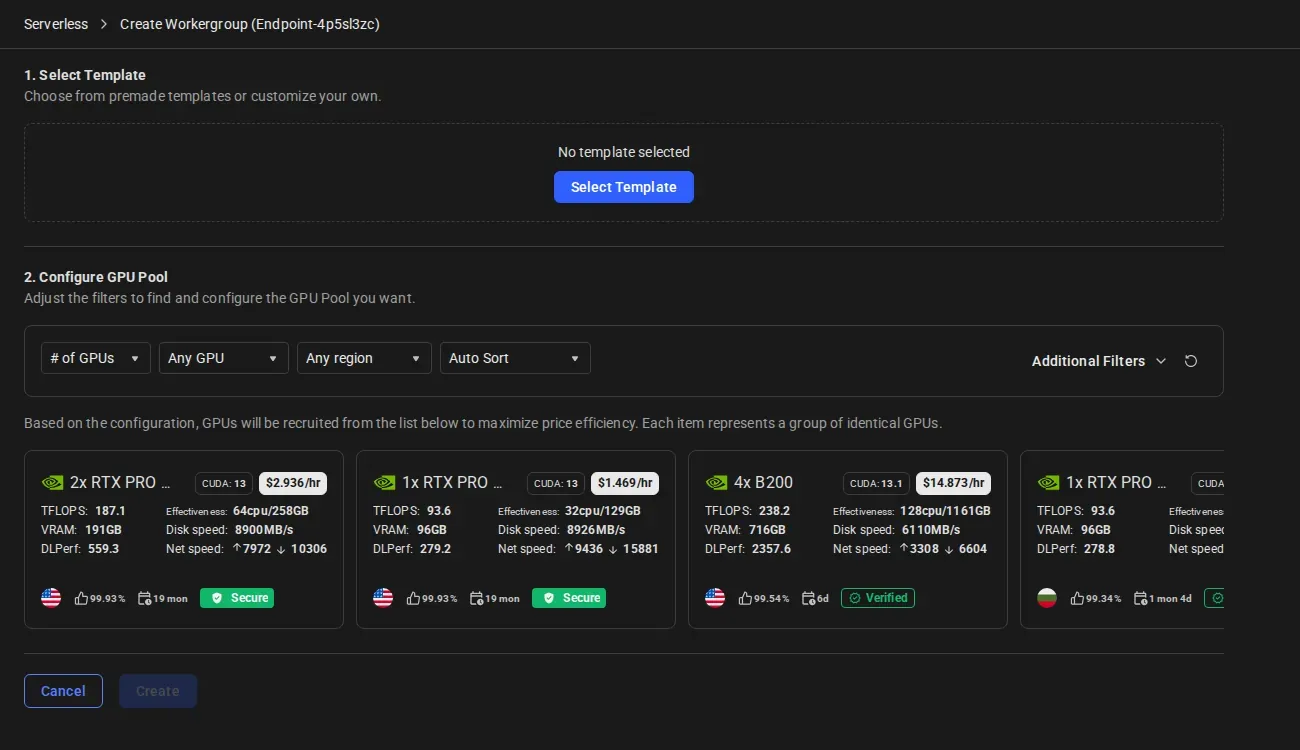The height and width of the screenshot is (750, 1300).
Task: Click the $1.469/hr price badge
Action: click(625, 483)
